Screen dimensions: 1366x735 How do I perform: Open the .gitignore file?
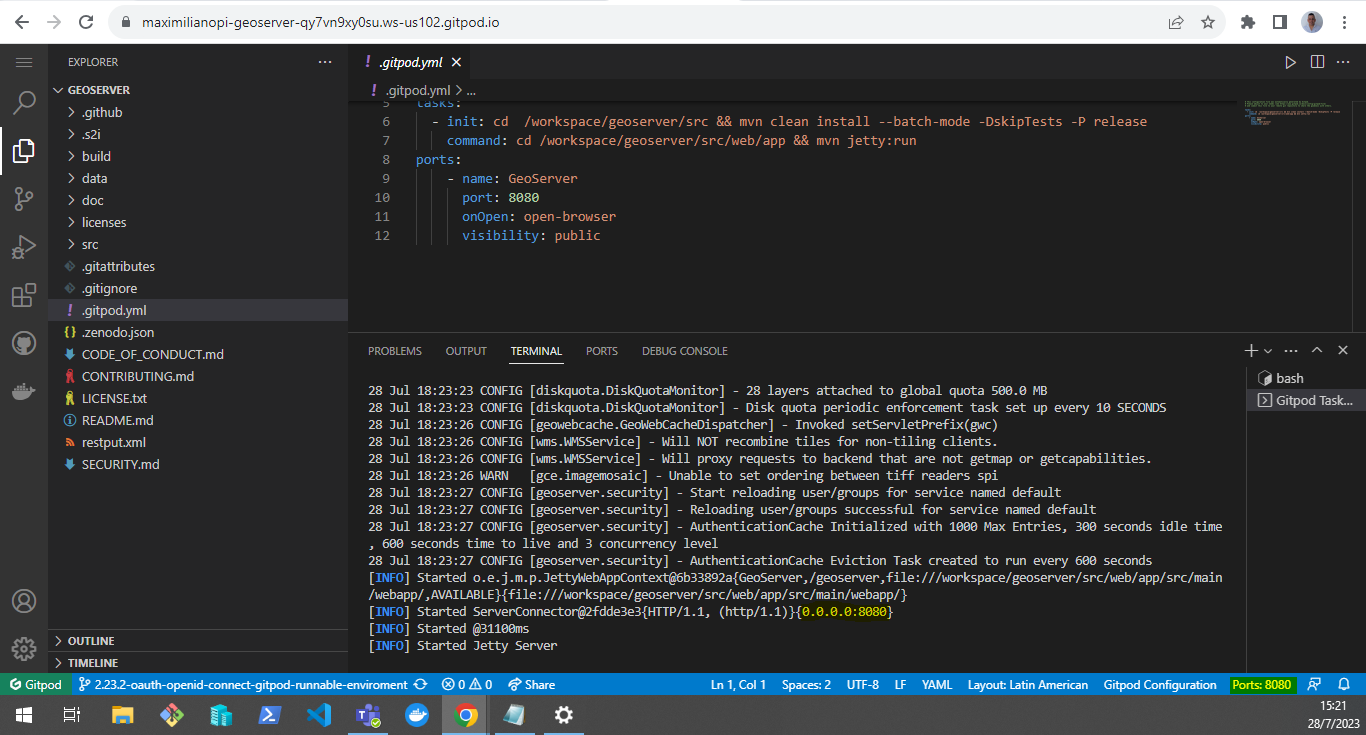(x=198, y=288)
